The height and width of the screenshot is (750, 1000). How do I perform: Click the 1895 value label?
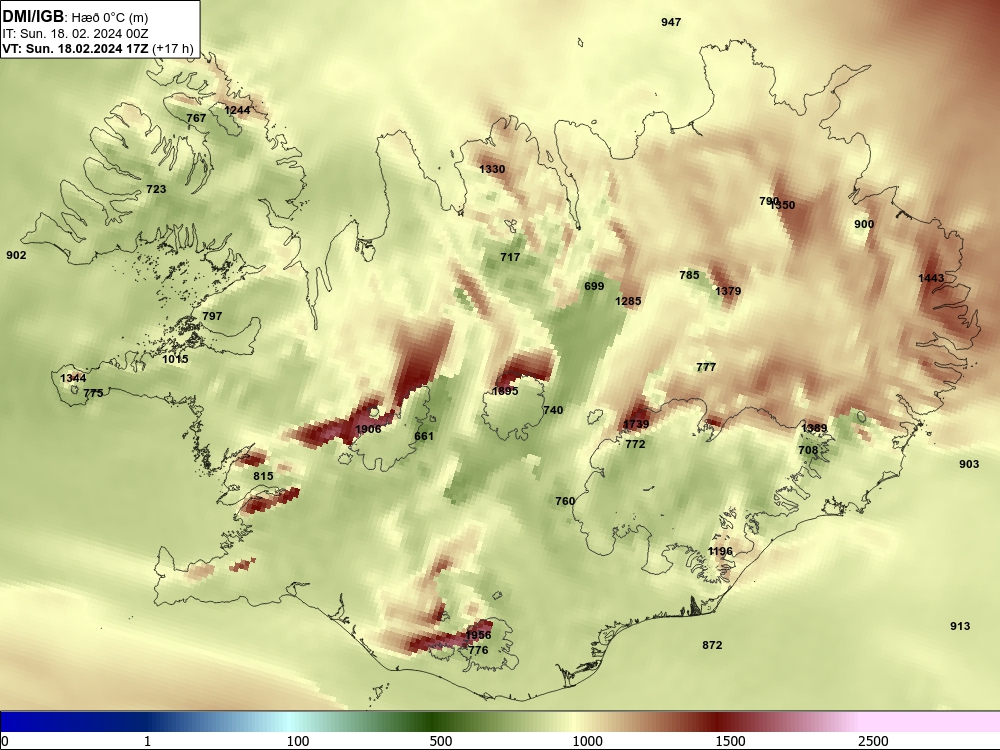click(505, 392)
